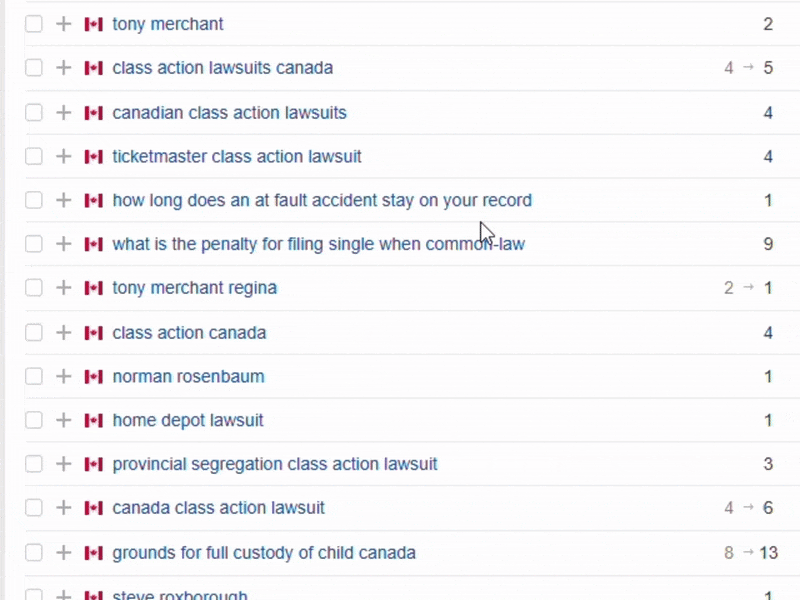Open keyword link tony merchant regina

pos(194,288)
